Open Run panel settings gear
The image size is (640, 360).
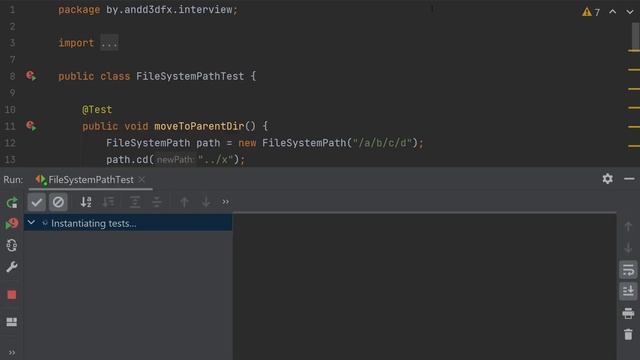click(x=607, y=179)
